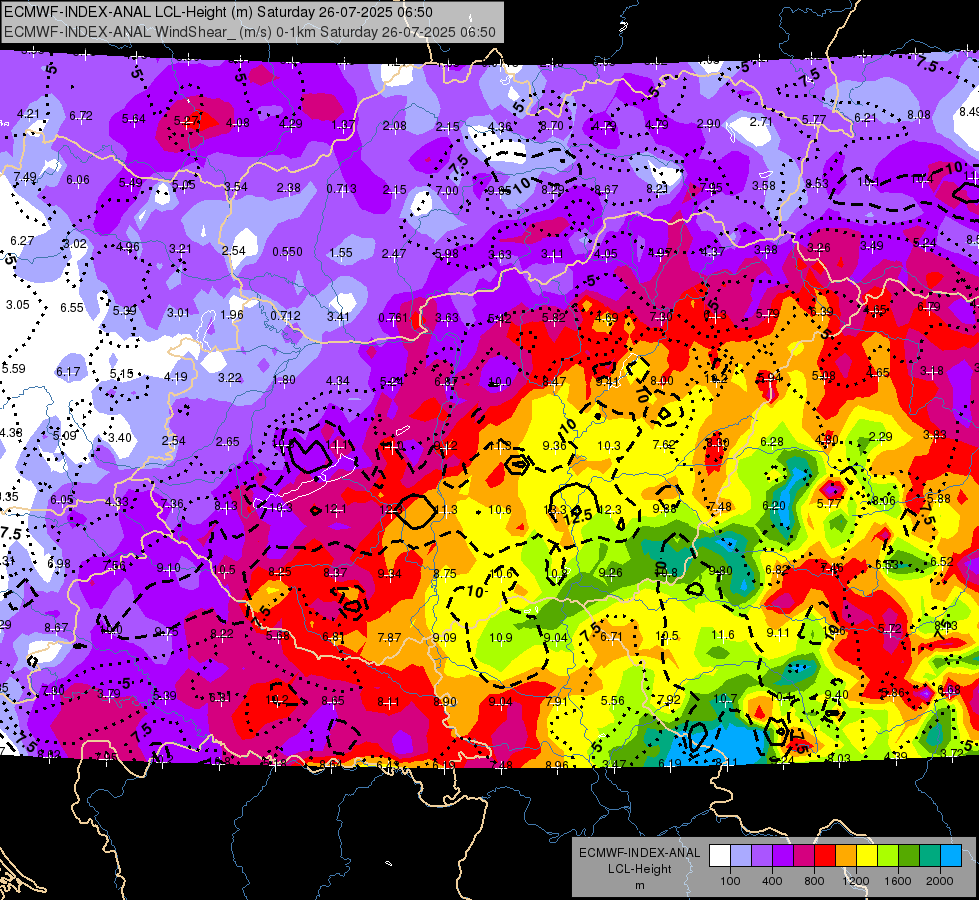The height and width of the screenshot is (900, 979).
Task: Click the teal legend color box
Action: [x=930, y=856]
